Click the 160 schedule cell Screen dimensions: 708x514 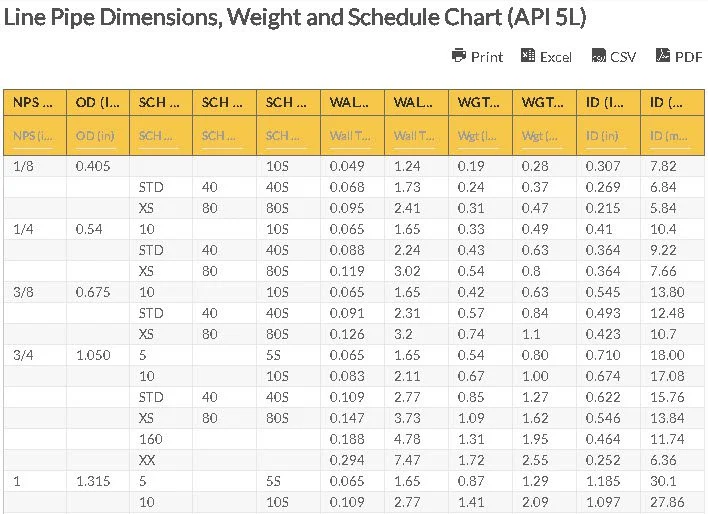(149, 439)
